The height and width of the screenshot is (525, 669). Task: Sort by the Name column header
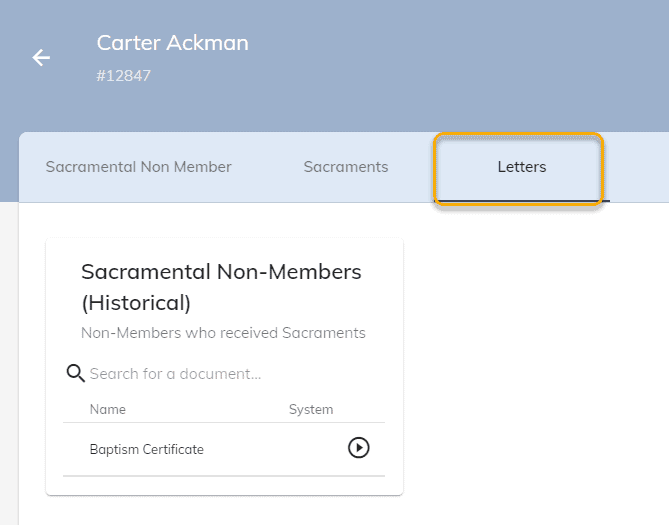tap(108, 409)
